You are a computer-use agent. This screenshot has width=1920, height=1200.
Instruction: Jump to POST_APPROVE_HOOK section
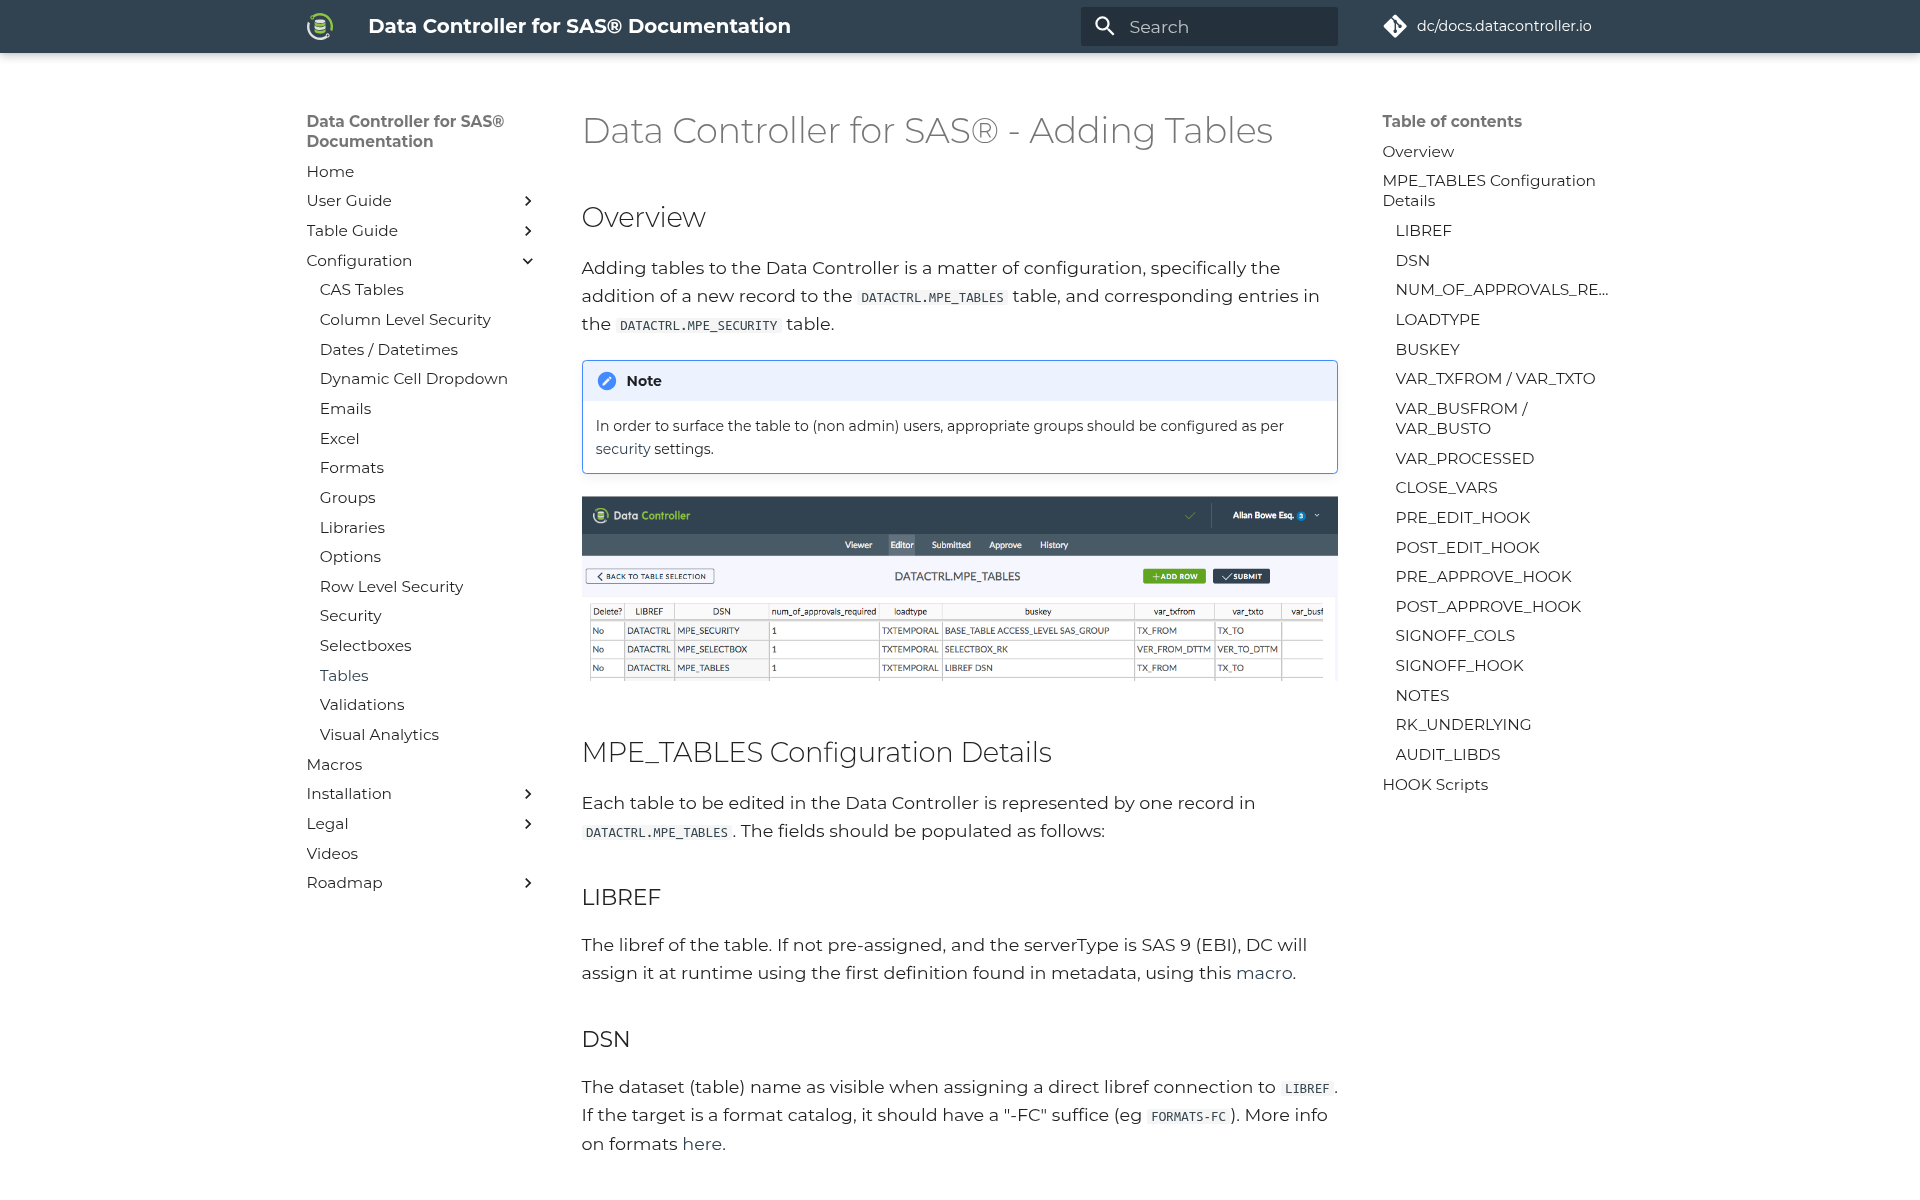pyautogui.click(x=1488, y=607)
